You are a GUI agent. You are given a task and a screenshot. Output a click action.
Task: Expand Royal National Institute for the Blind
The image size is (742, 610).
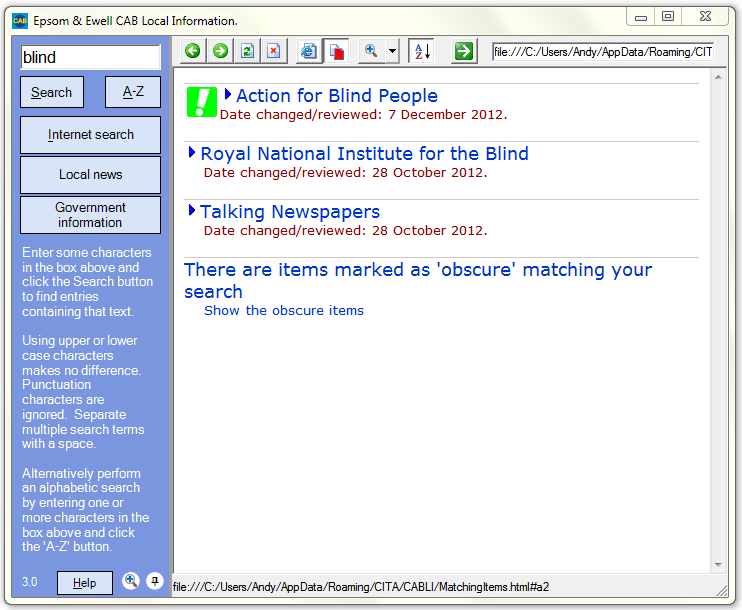(x=192, y=152)
